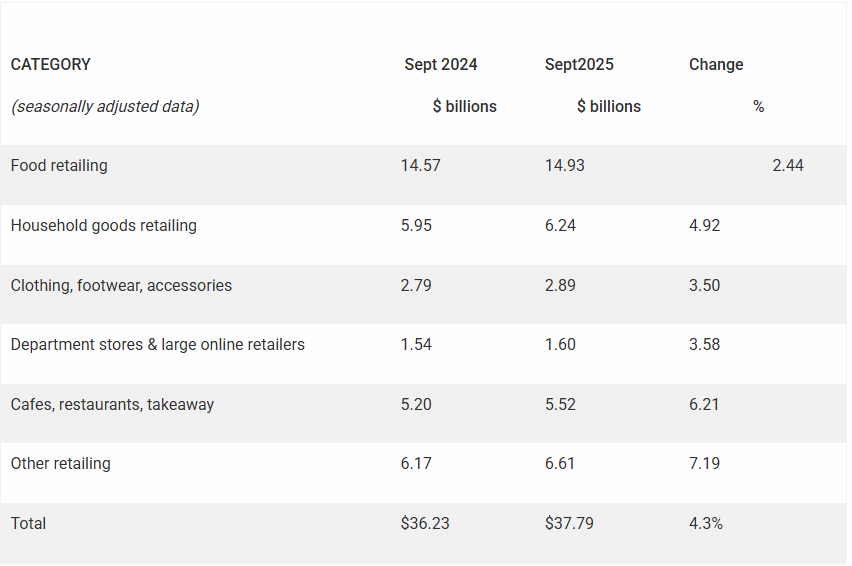Click the Sept2025 column header

[x=579, y=65]
